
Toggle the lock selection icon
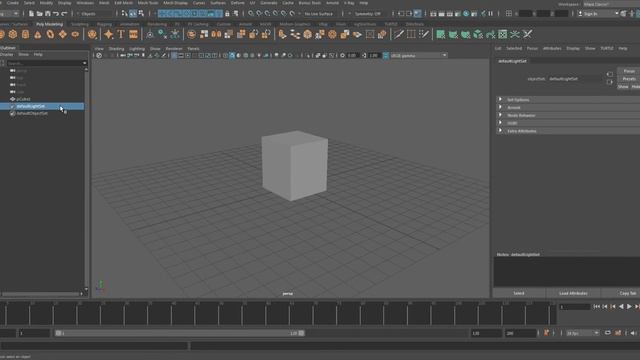227,13
